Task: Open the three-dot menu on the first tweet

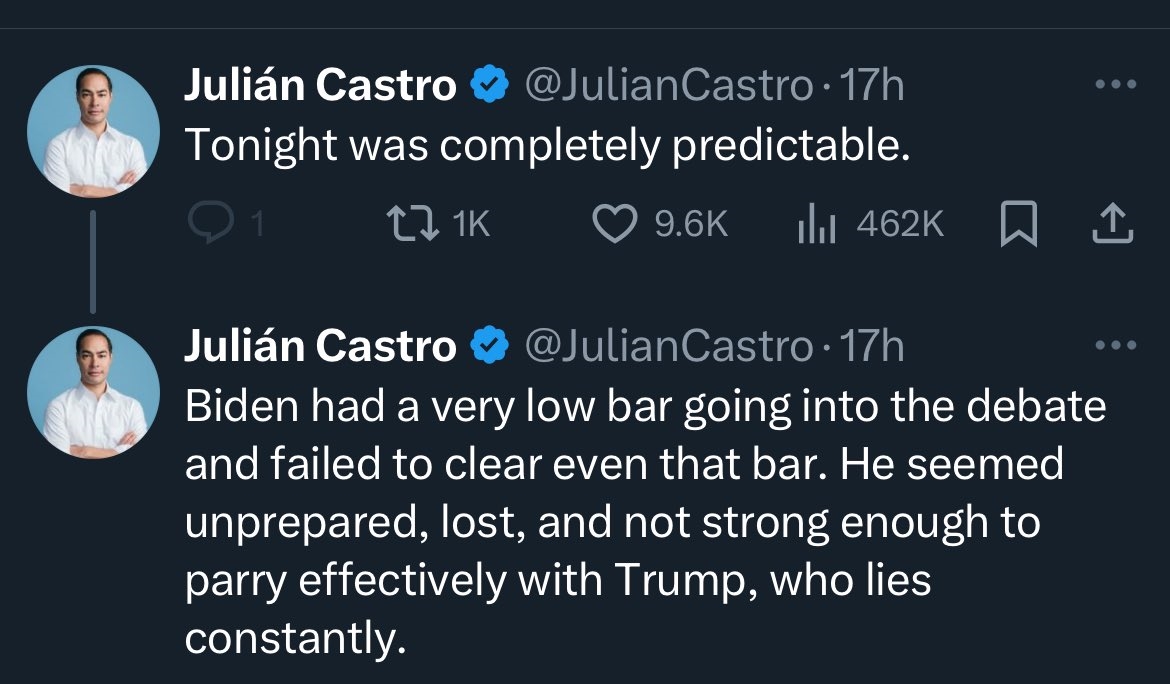Action: point(1115,87)
